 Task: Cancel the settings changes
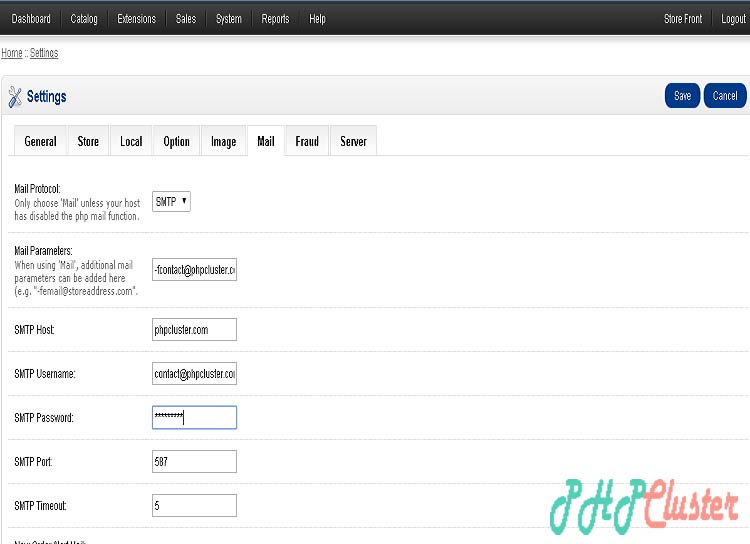[x=725, y=95]
